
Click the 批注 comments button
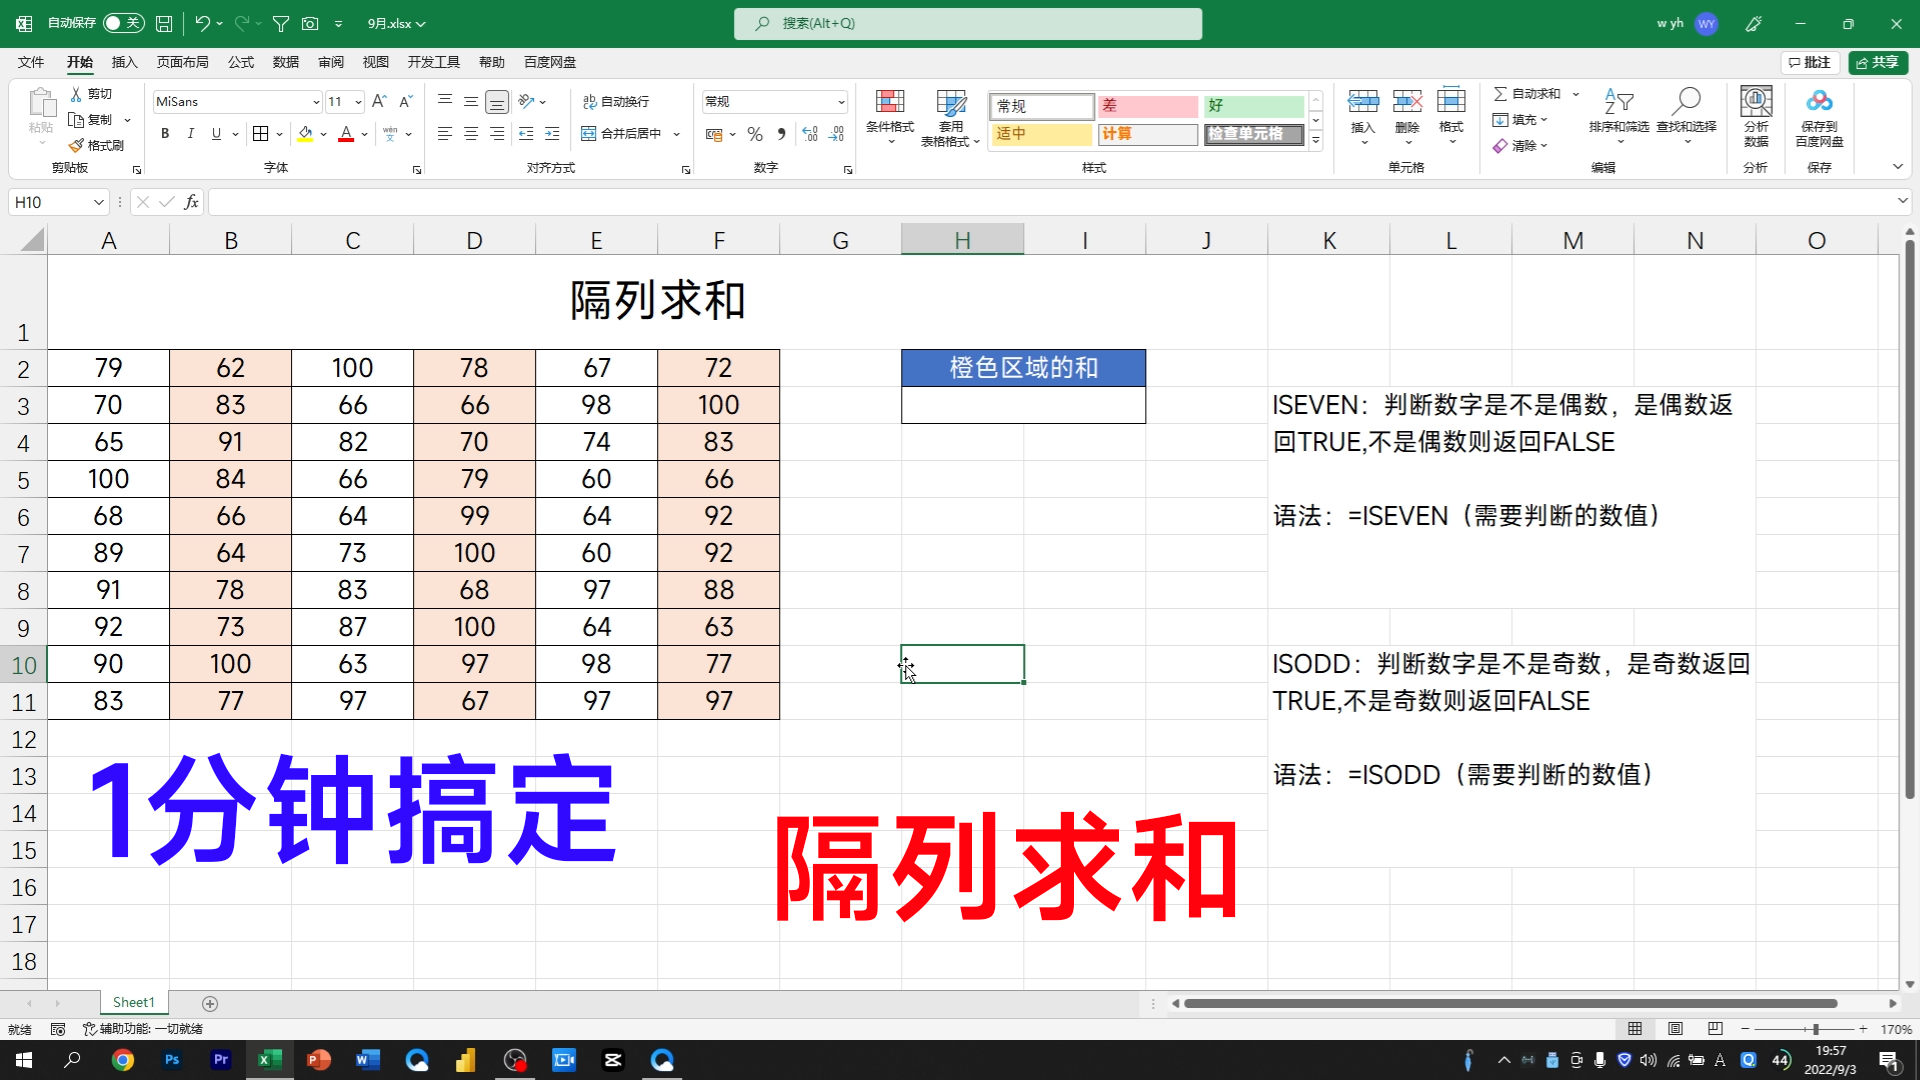click(x=1810, y=62)
